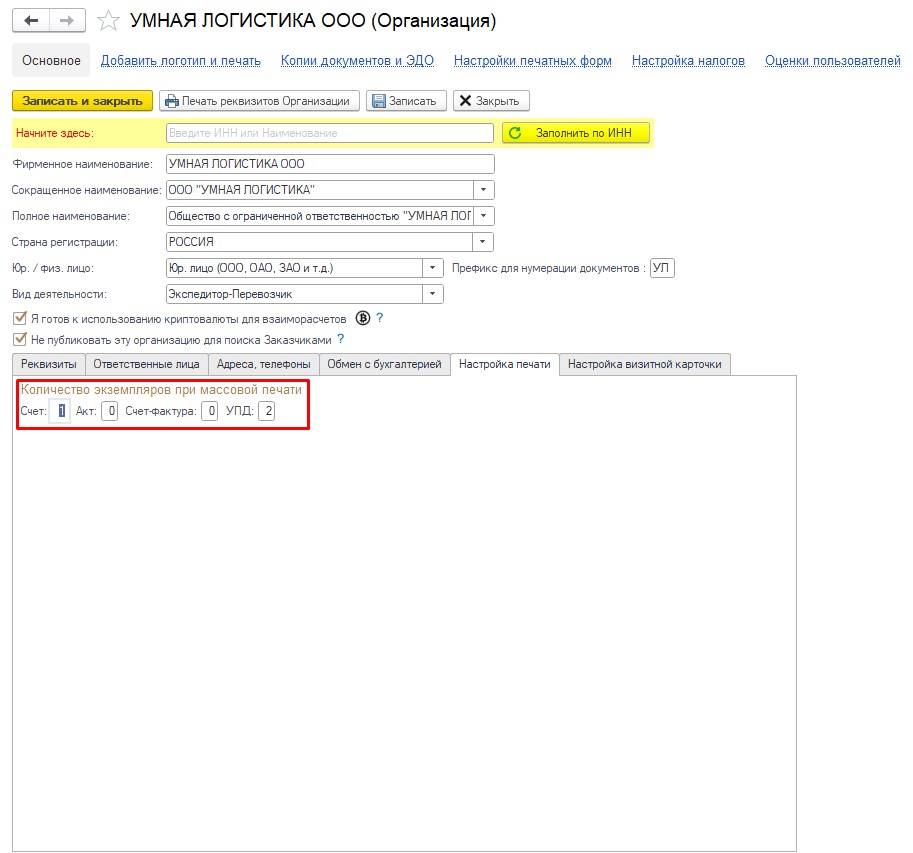Screen dimensions: 913x853
Task: Switch to Ответственные лица tab
Action: pos(147,364)
